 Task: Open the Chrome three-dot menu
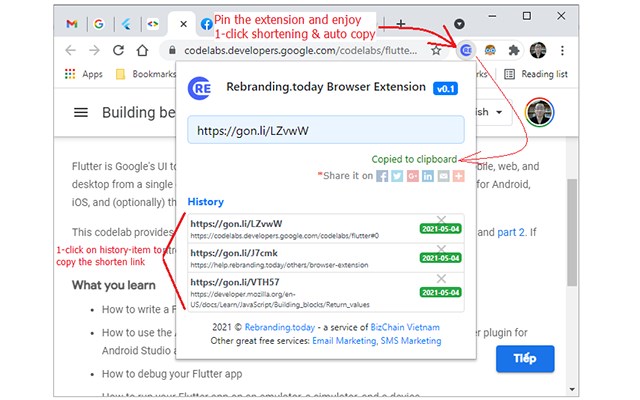(562, 50)
